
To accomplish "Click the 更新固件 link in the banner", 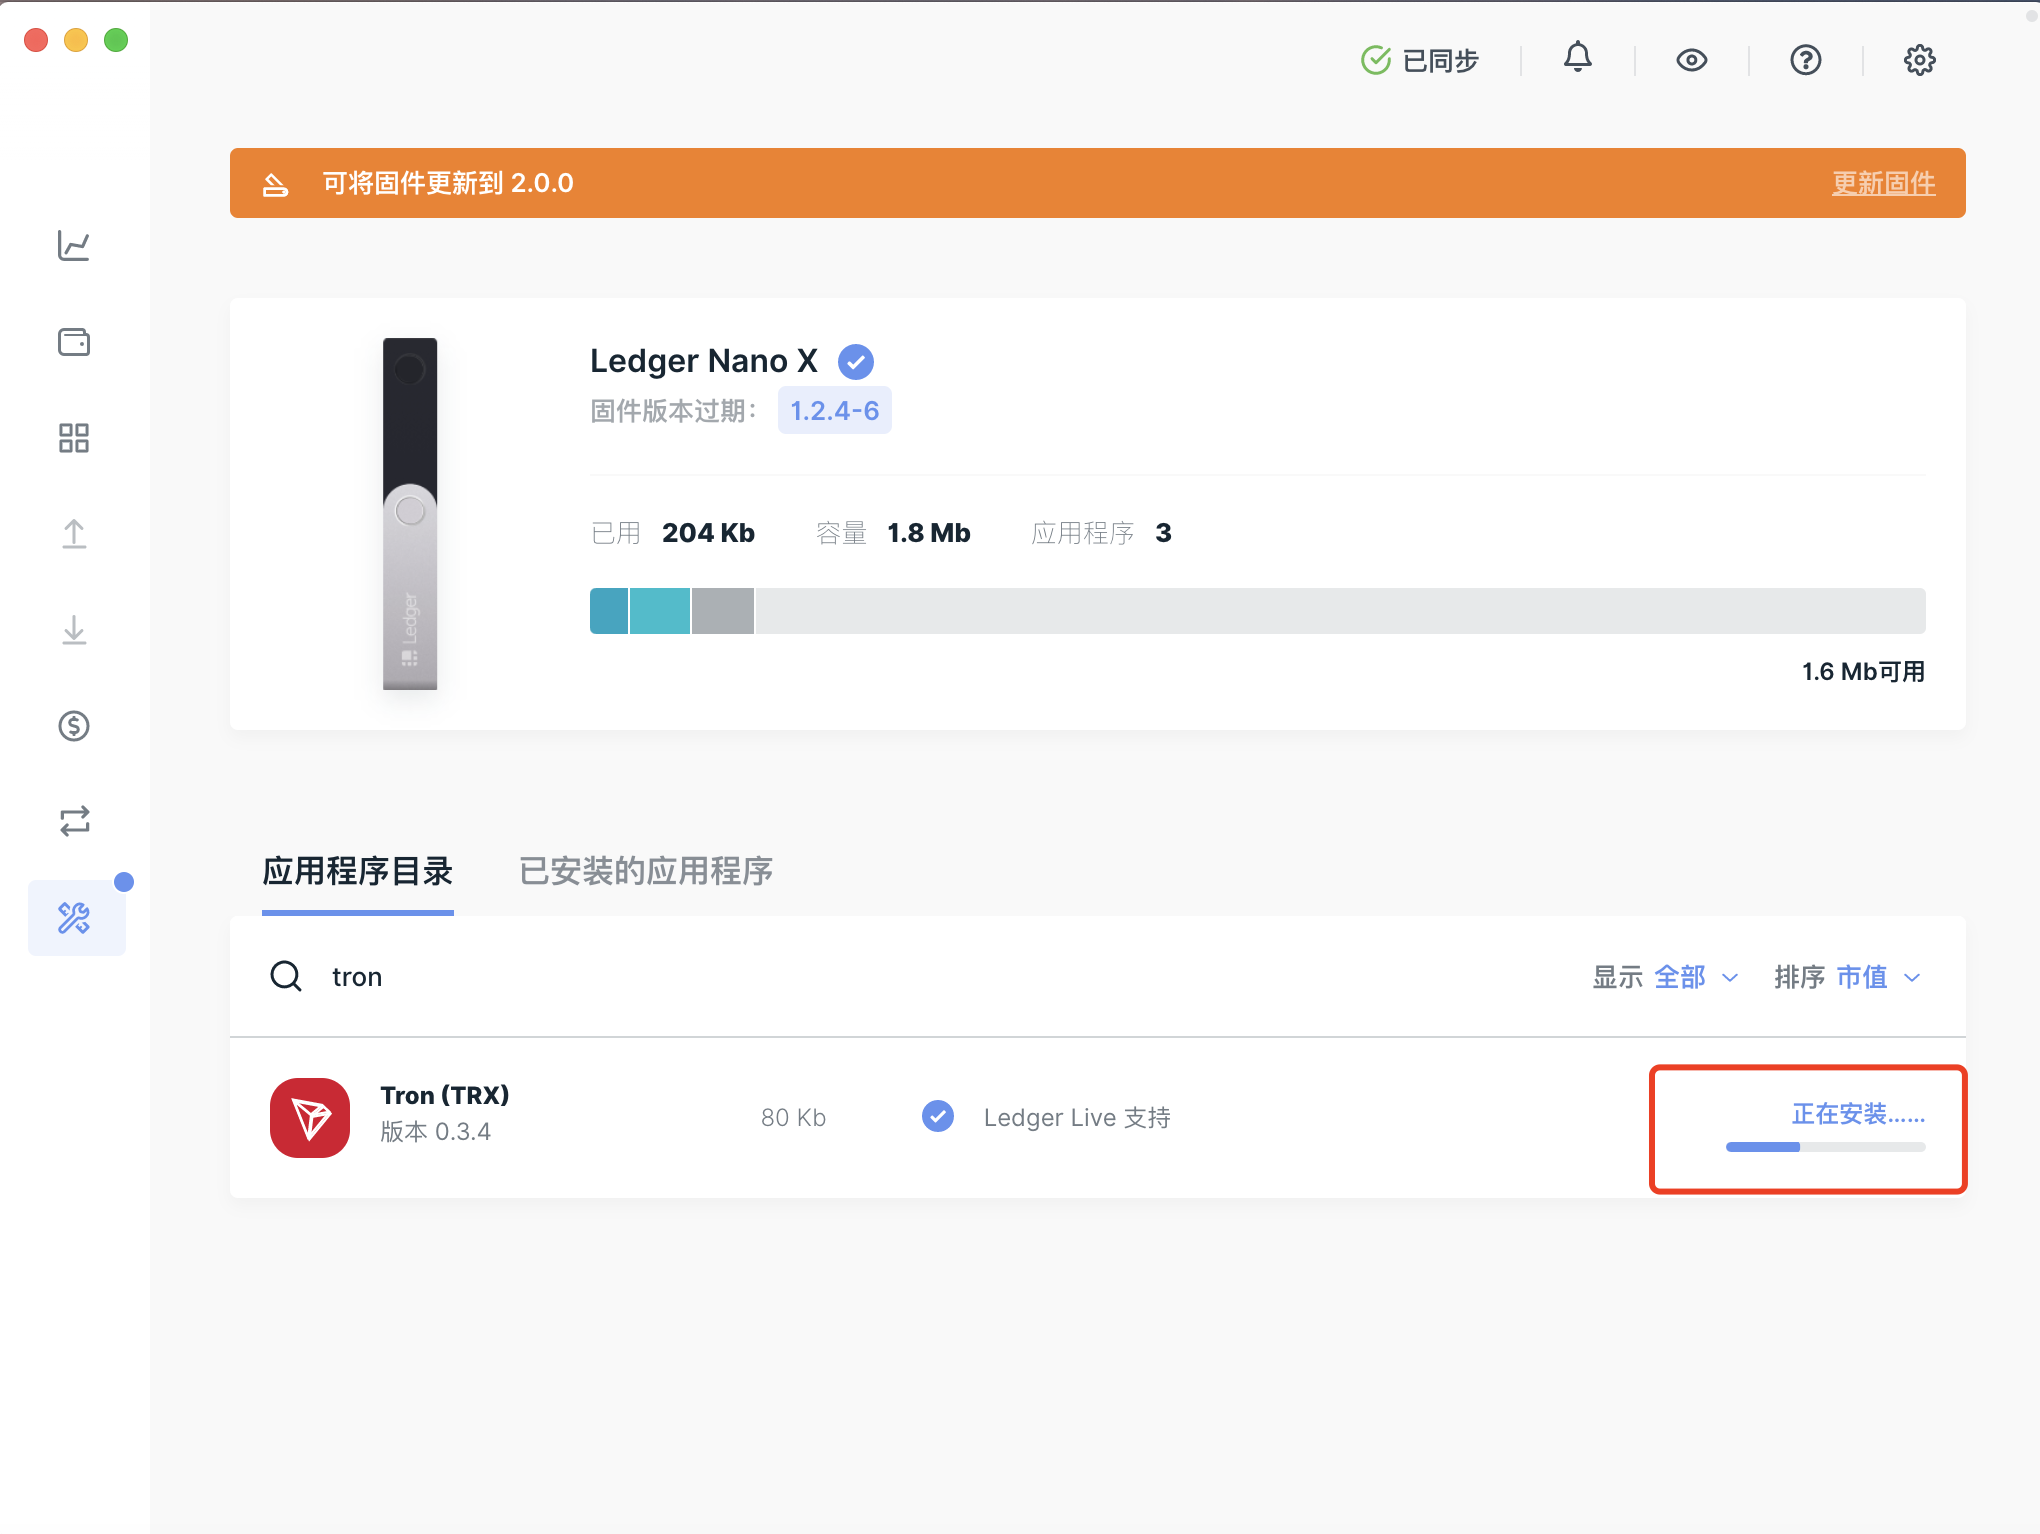I will pyautogui.click(x=1883, y=183).
